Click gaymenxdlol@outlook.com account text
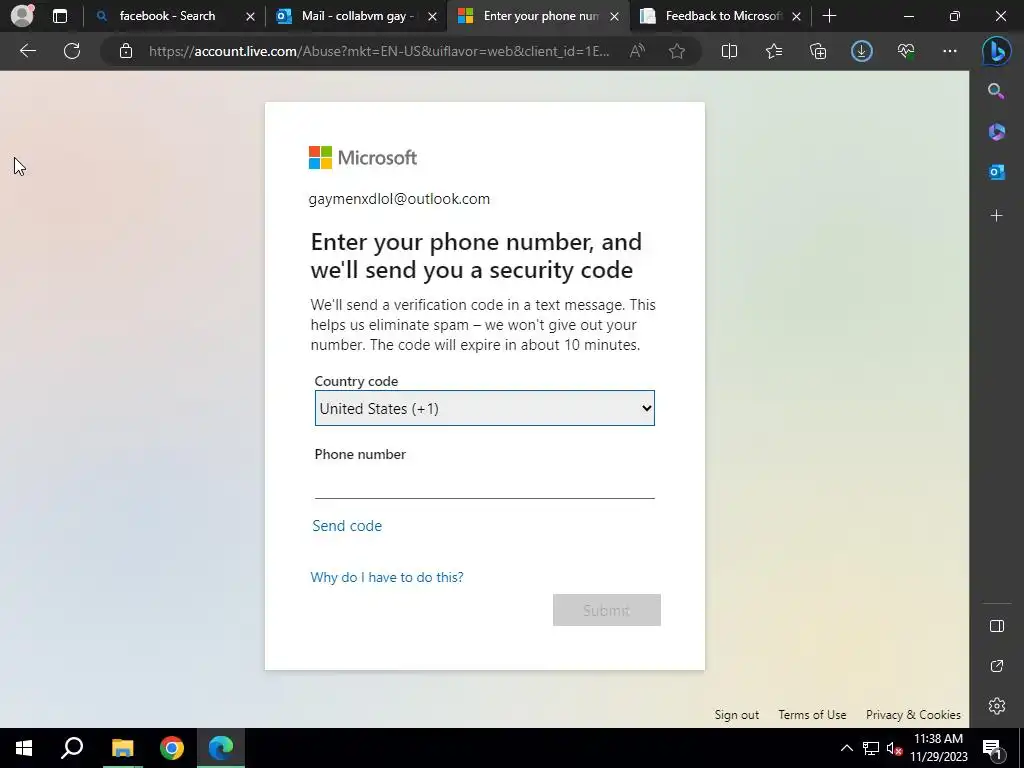1024x768 pixels. (x=399, y=199)
